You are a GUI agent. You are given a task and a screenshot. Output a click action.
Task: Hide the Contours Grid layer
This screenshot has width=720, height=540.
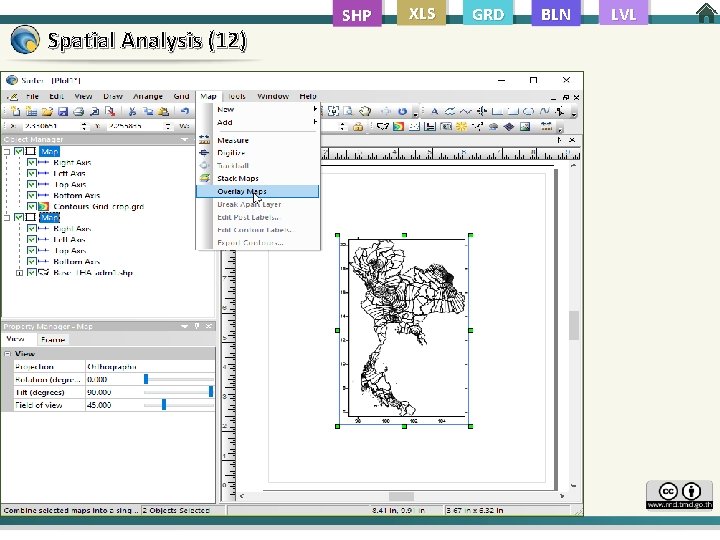pos(32,207)
